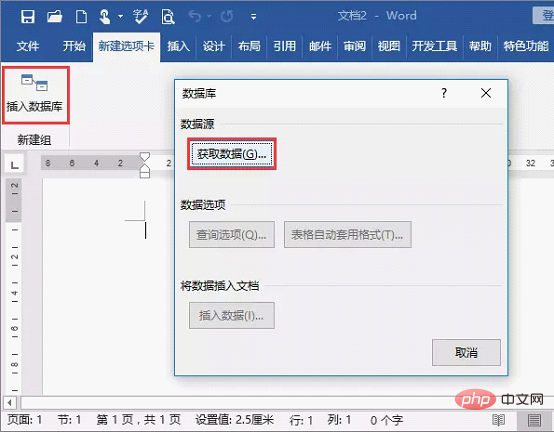The image size is (554, 432).
Task: Click the 插入数据库 ribbon button
Action: tap(35, 94)
